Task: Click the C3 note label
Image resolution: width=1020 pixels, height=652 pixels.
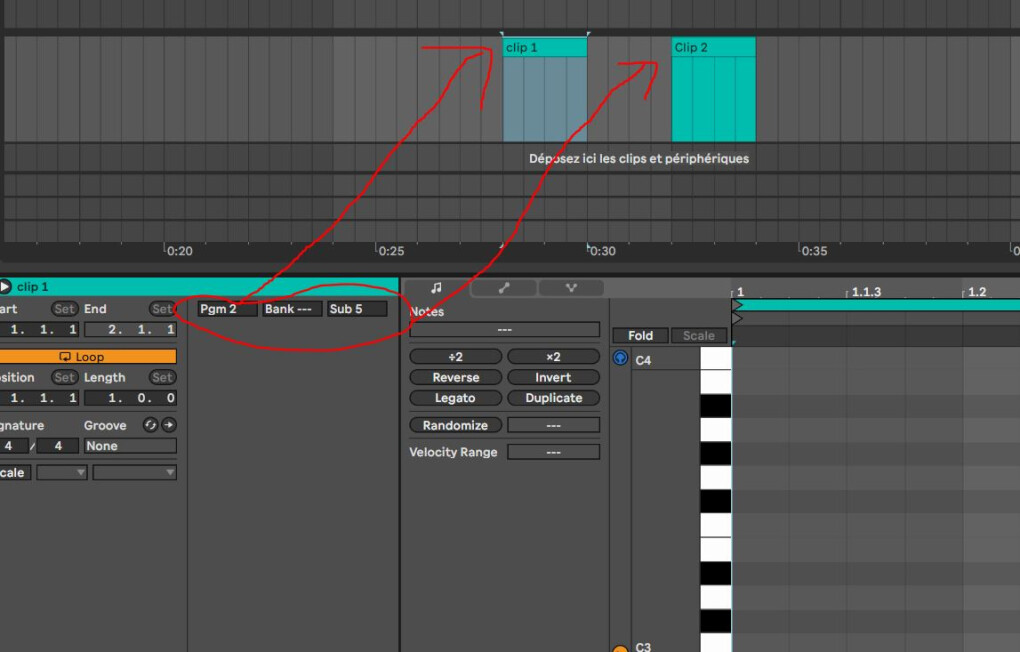Action: [643, 647]
